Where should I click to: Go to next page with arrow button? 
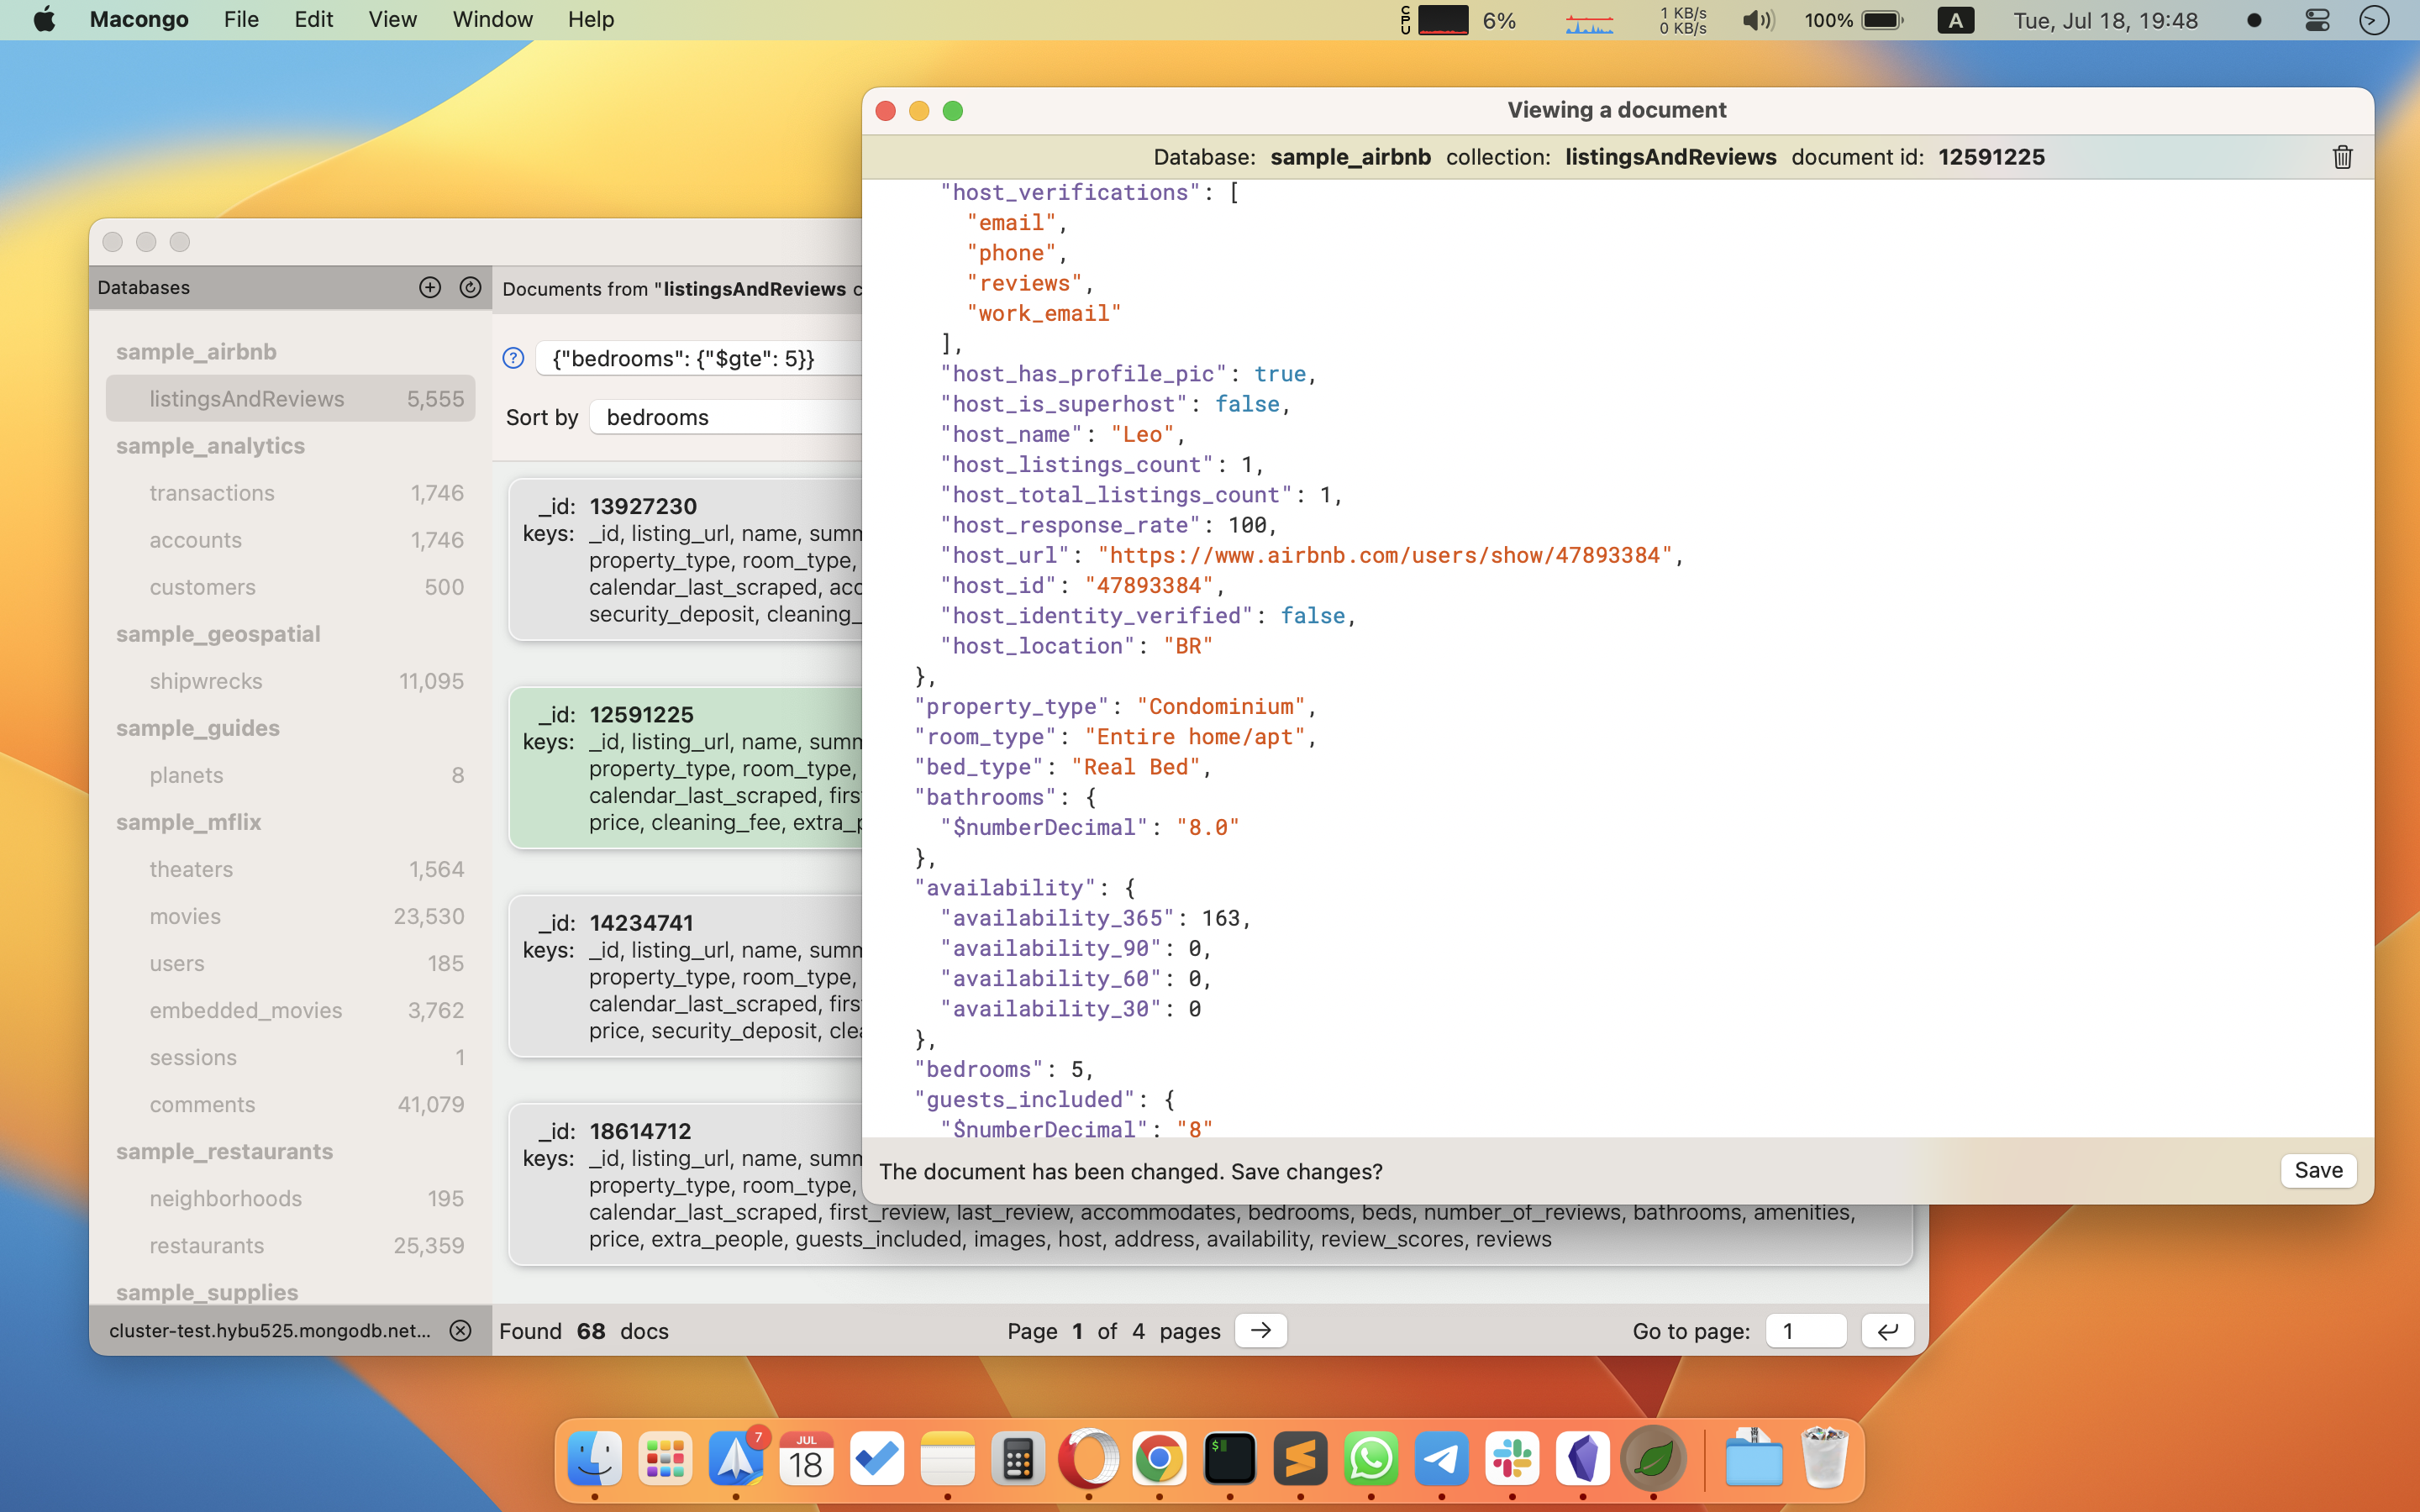click(1260, 1330)
